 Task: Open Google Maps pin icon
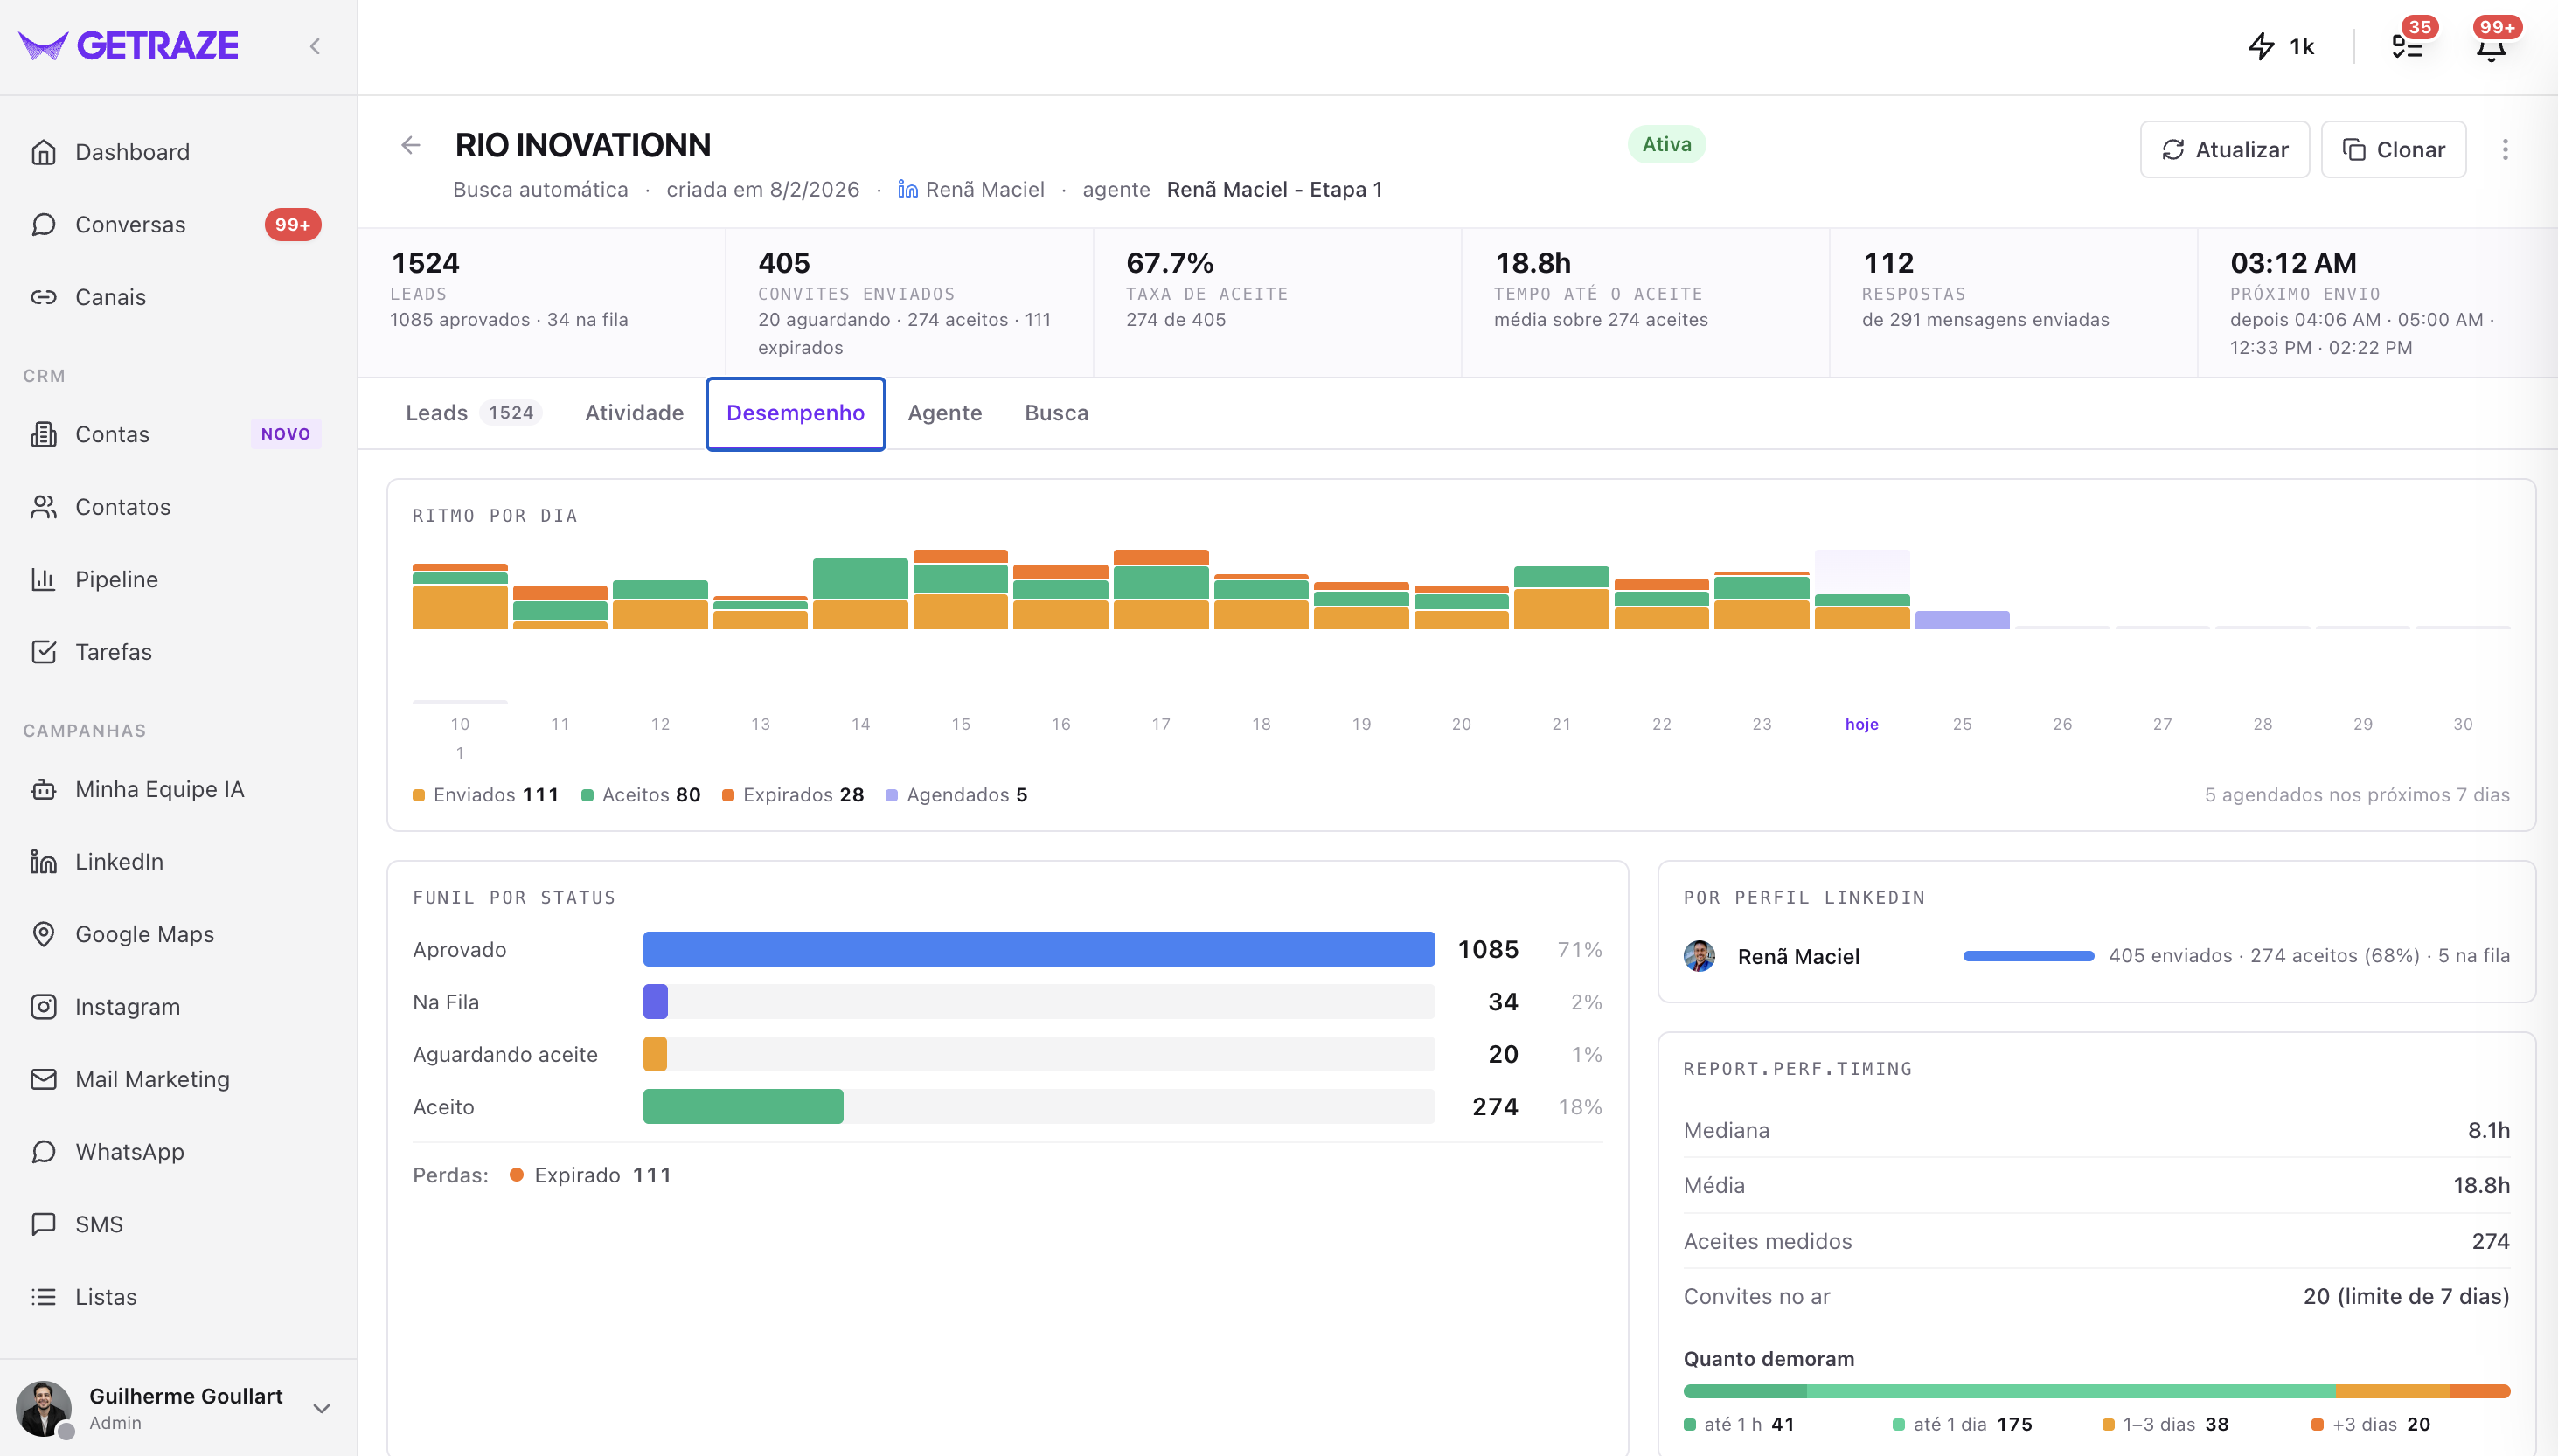coord(43,934)
